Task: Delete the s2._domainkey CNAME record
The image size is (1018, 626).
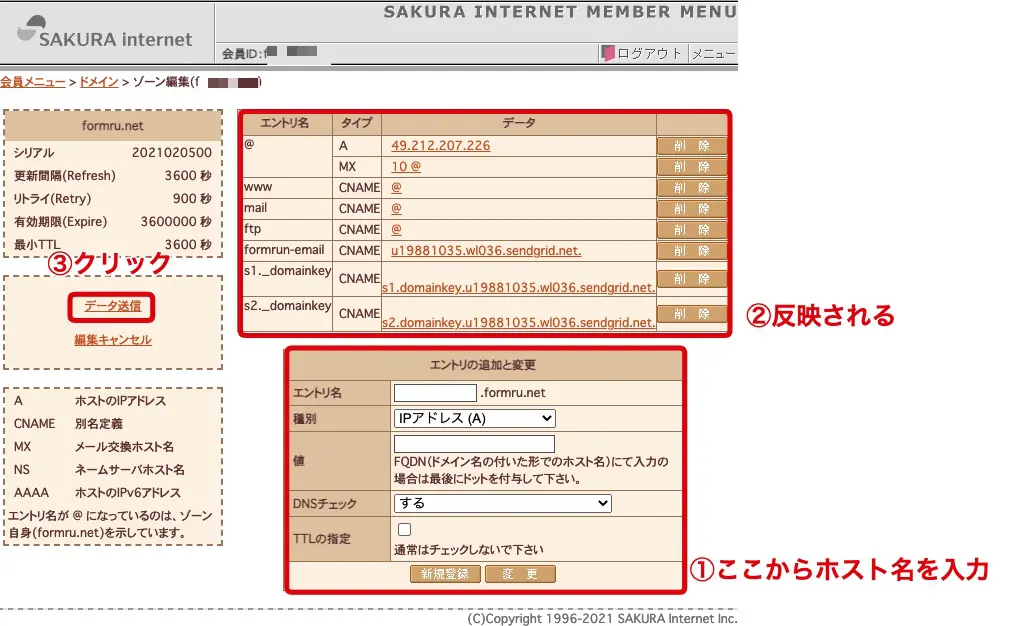Action: pos(691,314)
